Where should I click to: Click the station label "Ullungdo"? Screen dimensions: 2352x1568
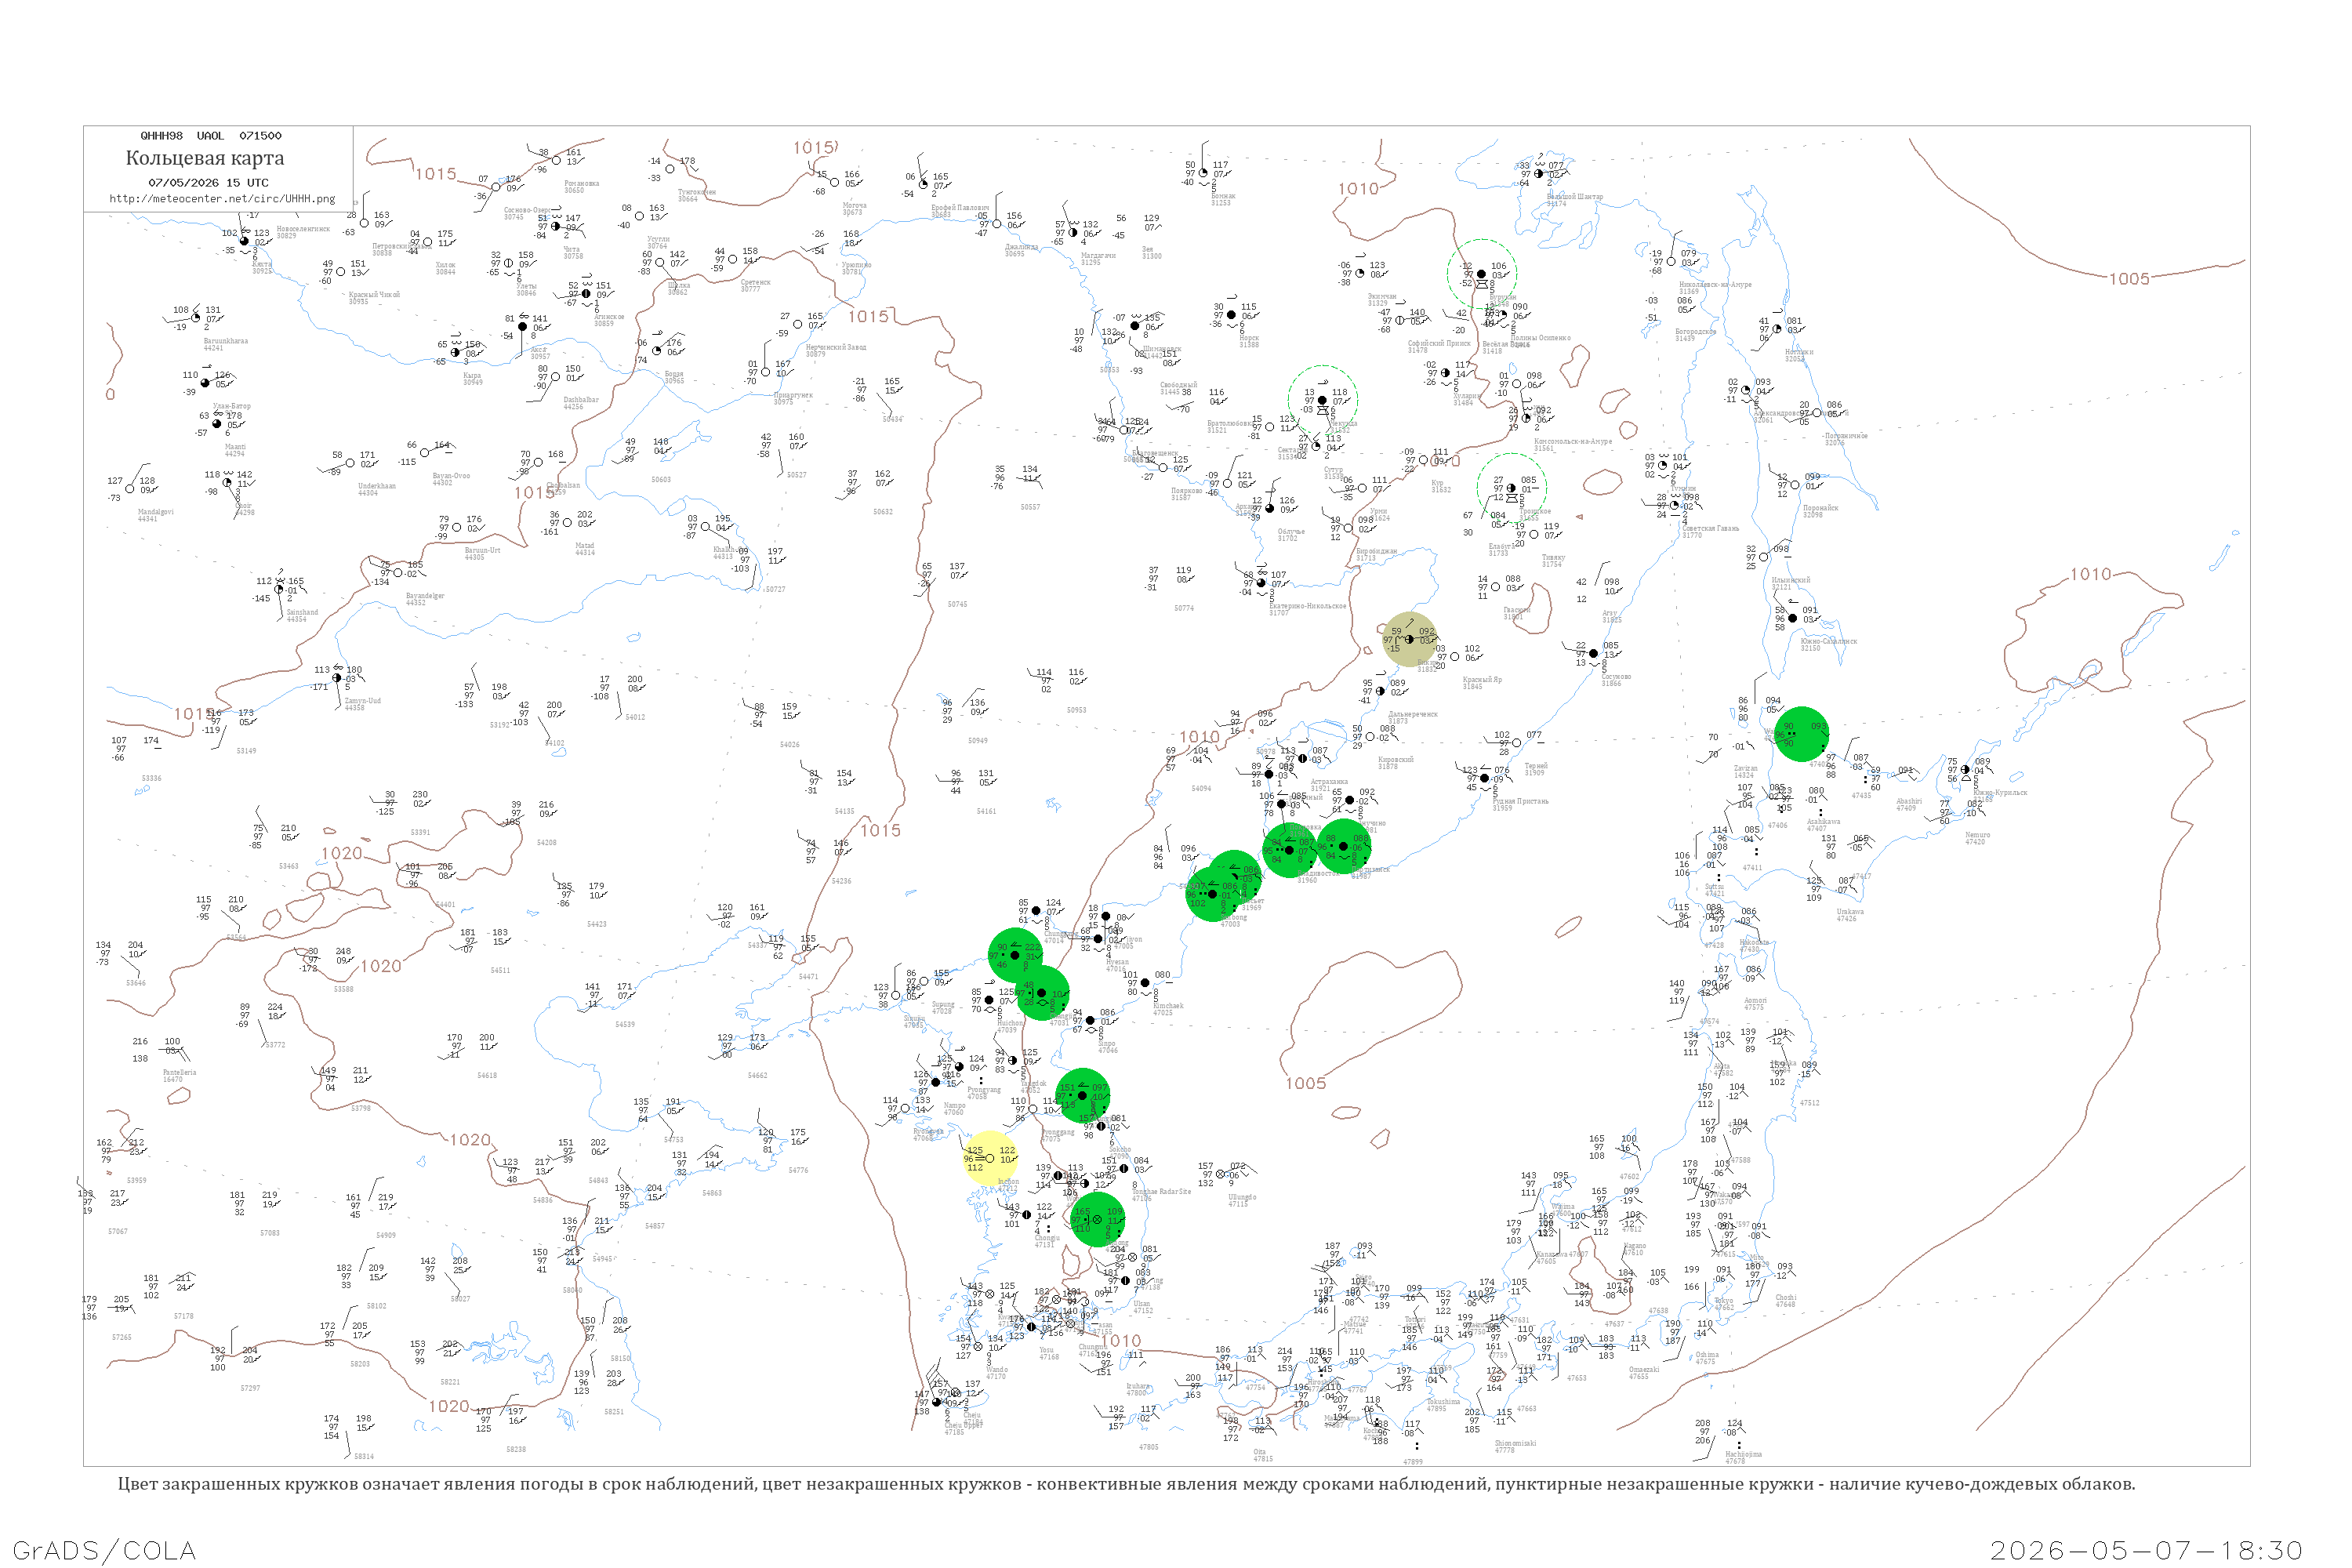click(x=1243, y=1197)
